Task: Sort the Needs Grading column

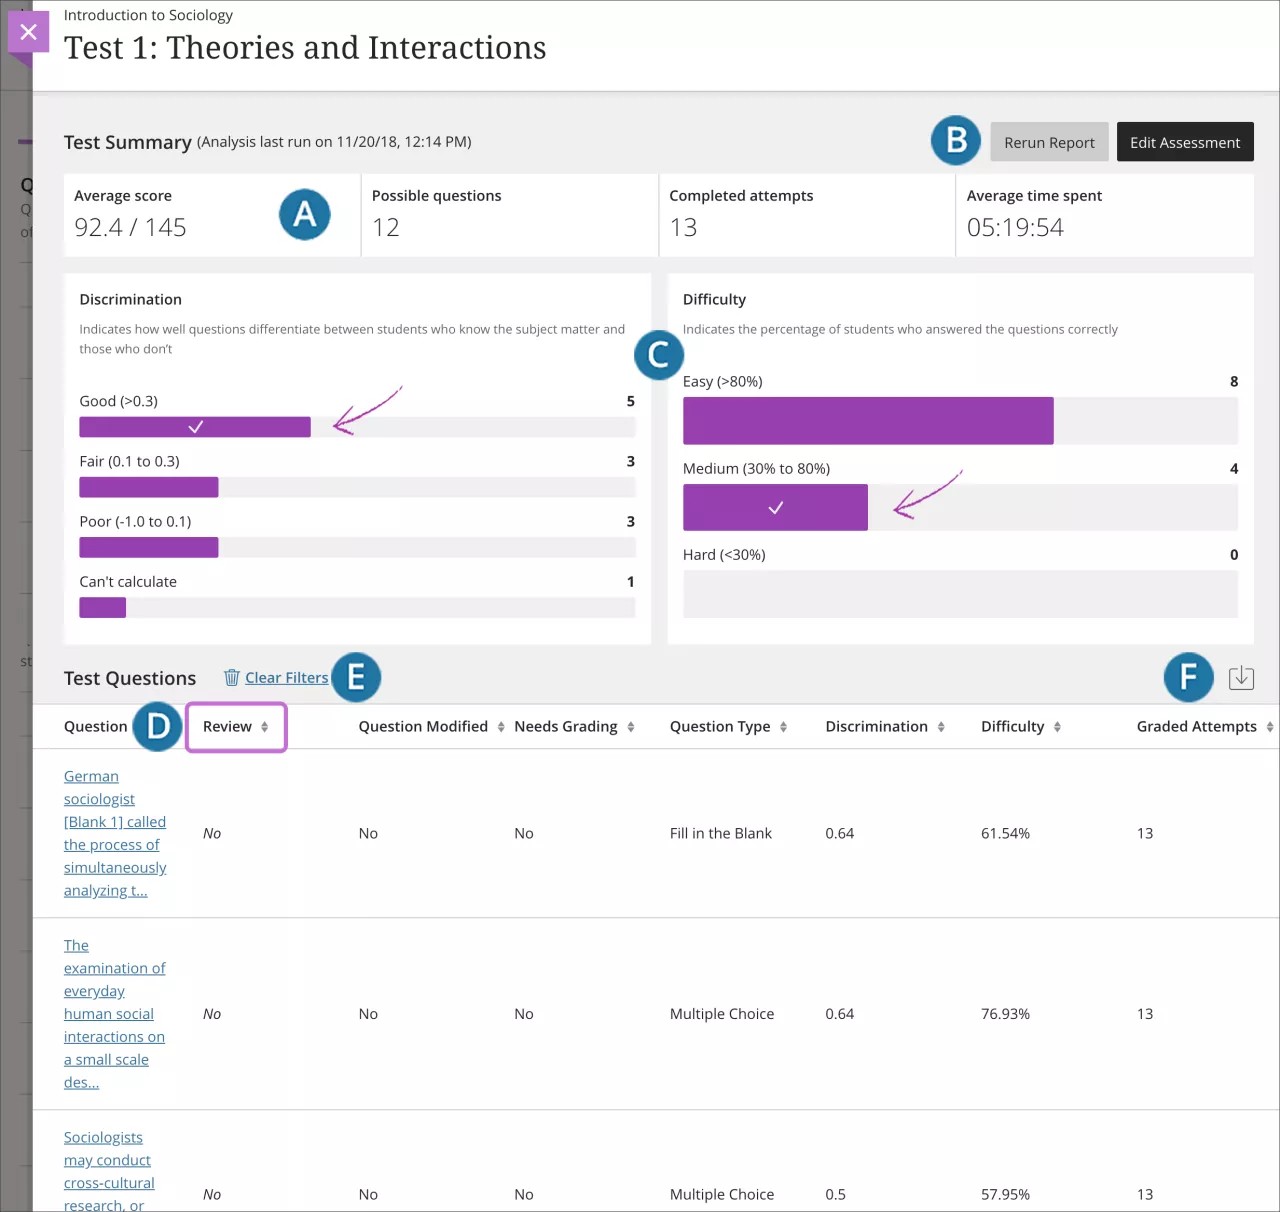Action: pos(629,727)
